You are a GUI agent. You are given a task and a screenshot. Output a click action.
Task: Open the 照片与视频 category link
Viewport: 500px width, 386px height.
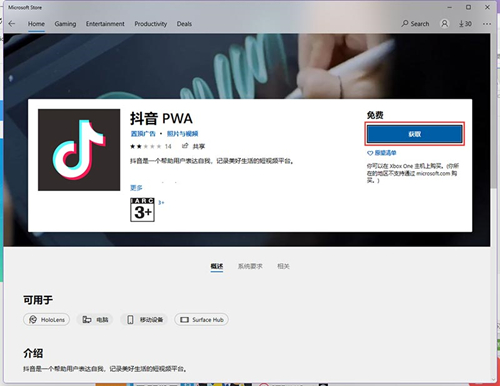click(x=182, y=134)
